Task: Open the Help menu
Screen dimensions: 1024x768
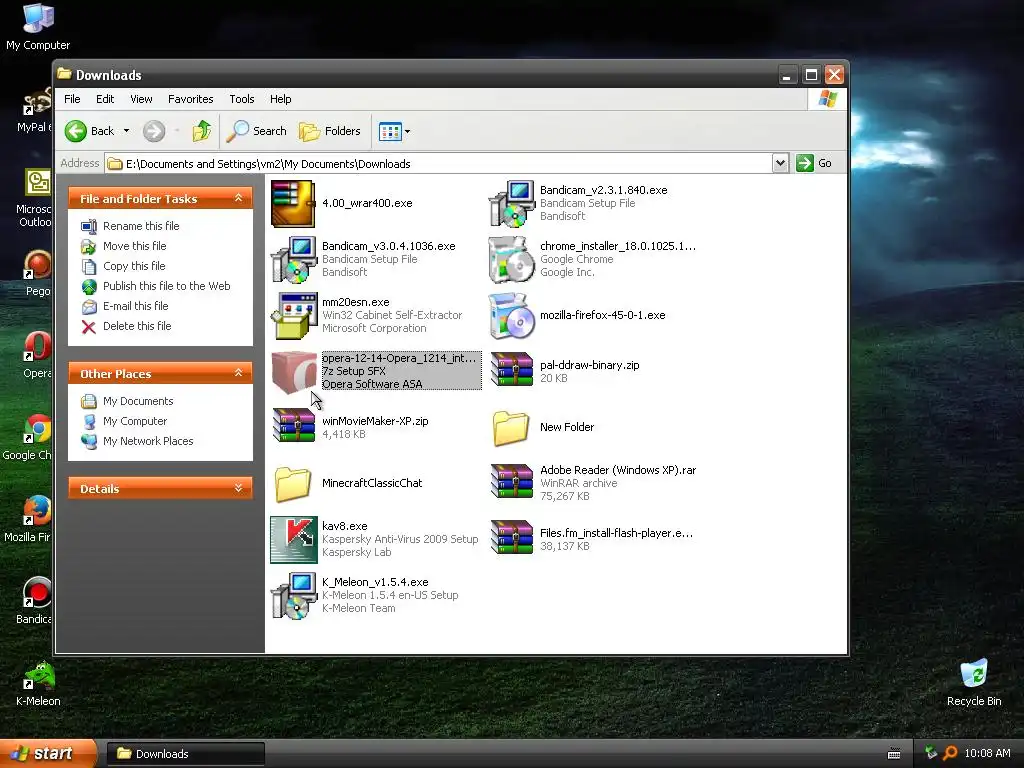Action: point(281,99)
